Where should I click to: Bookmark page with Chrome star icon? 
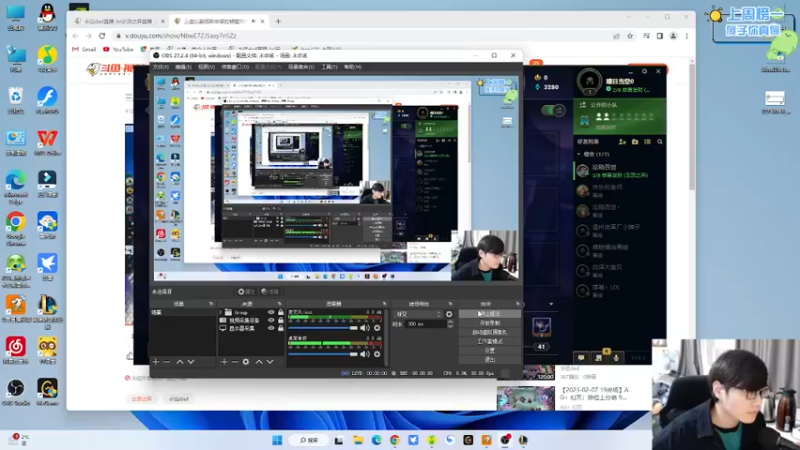pyautogui.click(x=630, y=36)
